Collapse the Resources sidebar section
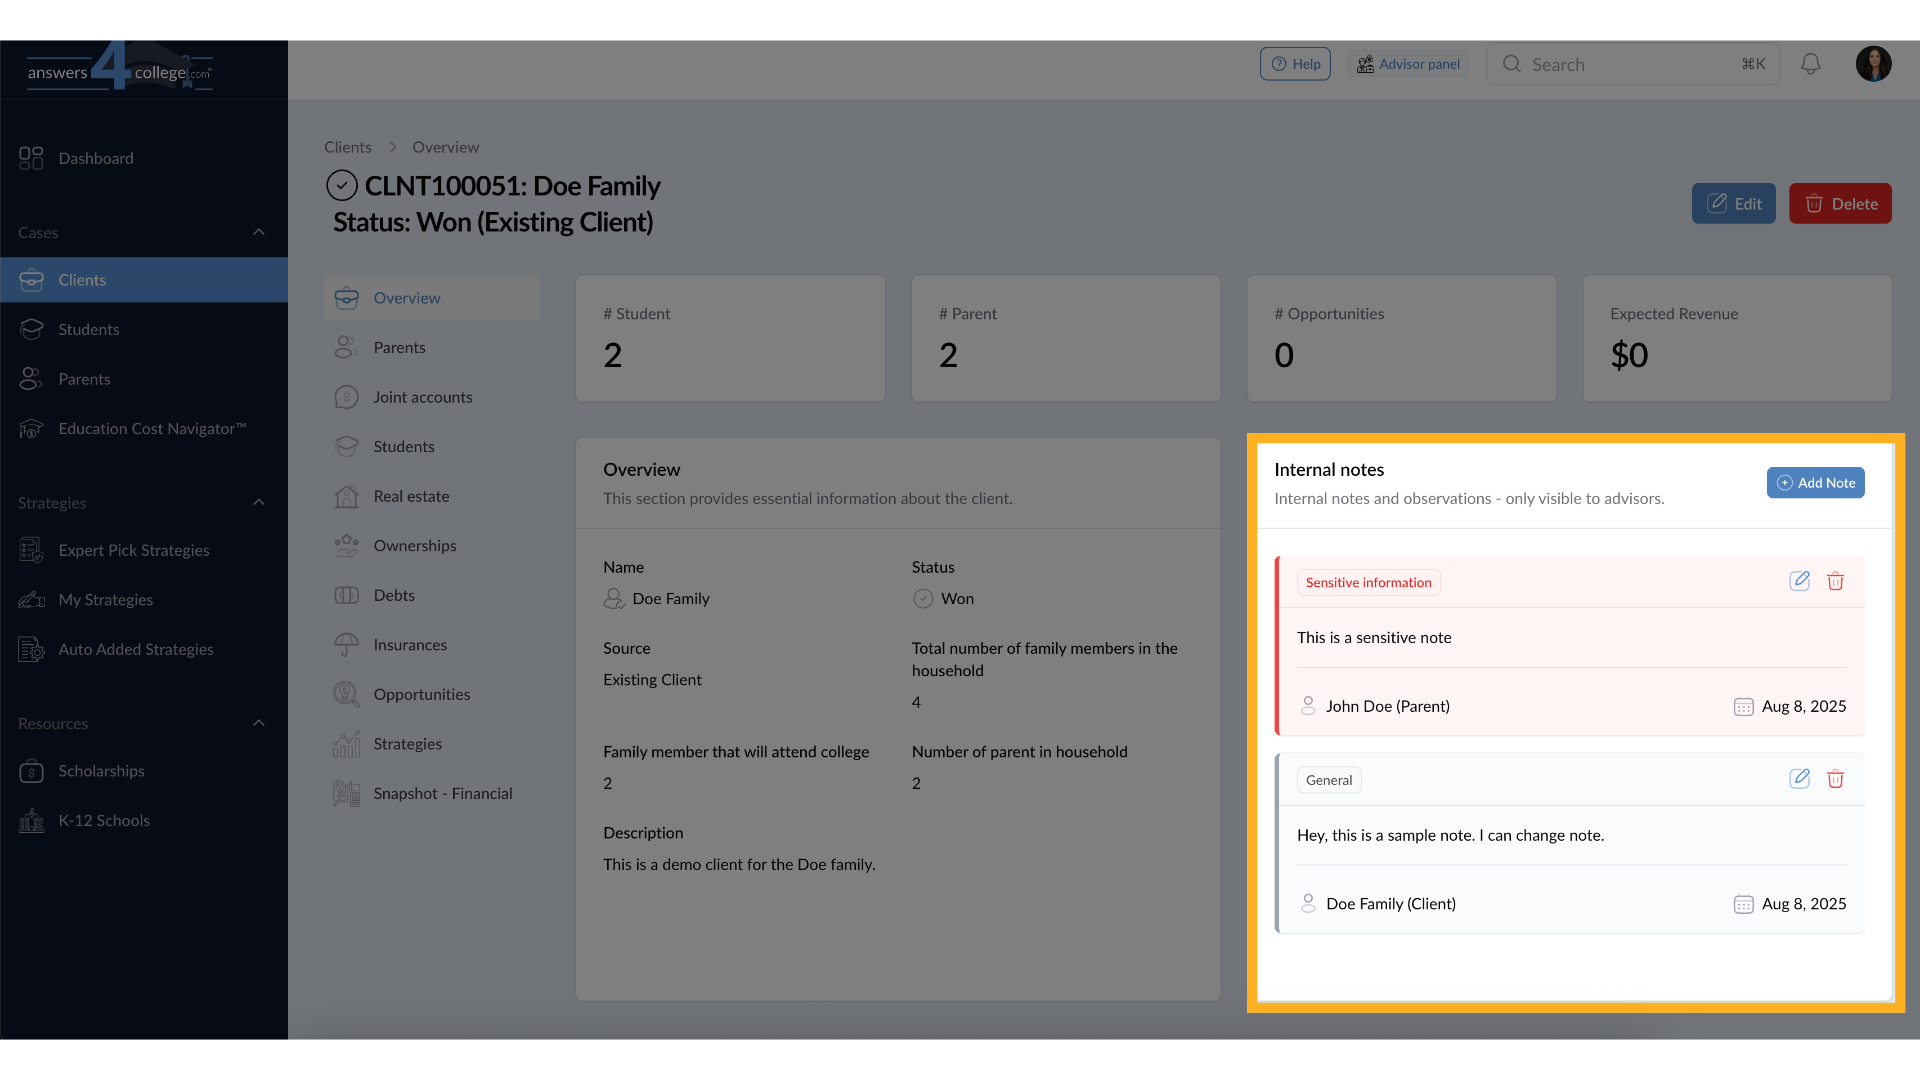 tap(259, 723)
